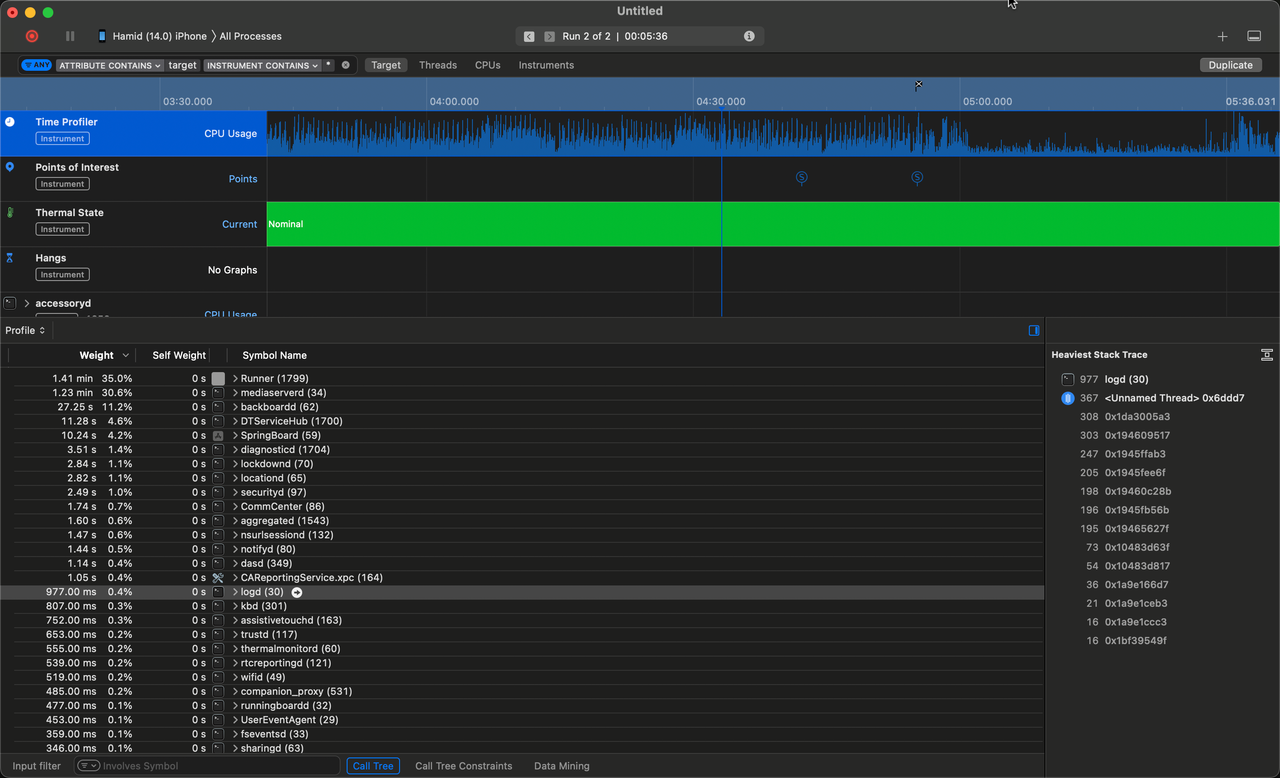Click the Runner app icon in list
The image size is (1280, 778).
tap(218, 379)
